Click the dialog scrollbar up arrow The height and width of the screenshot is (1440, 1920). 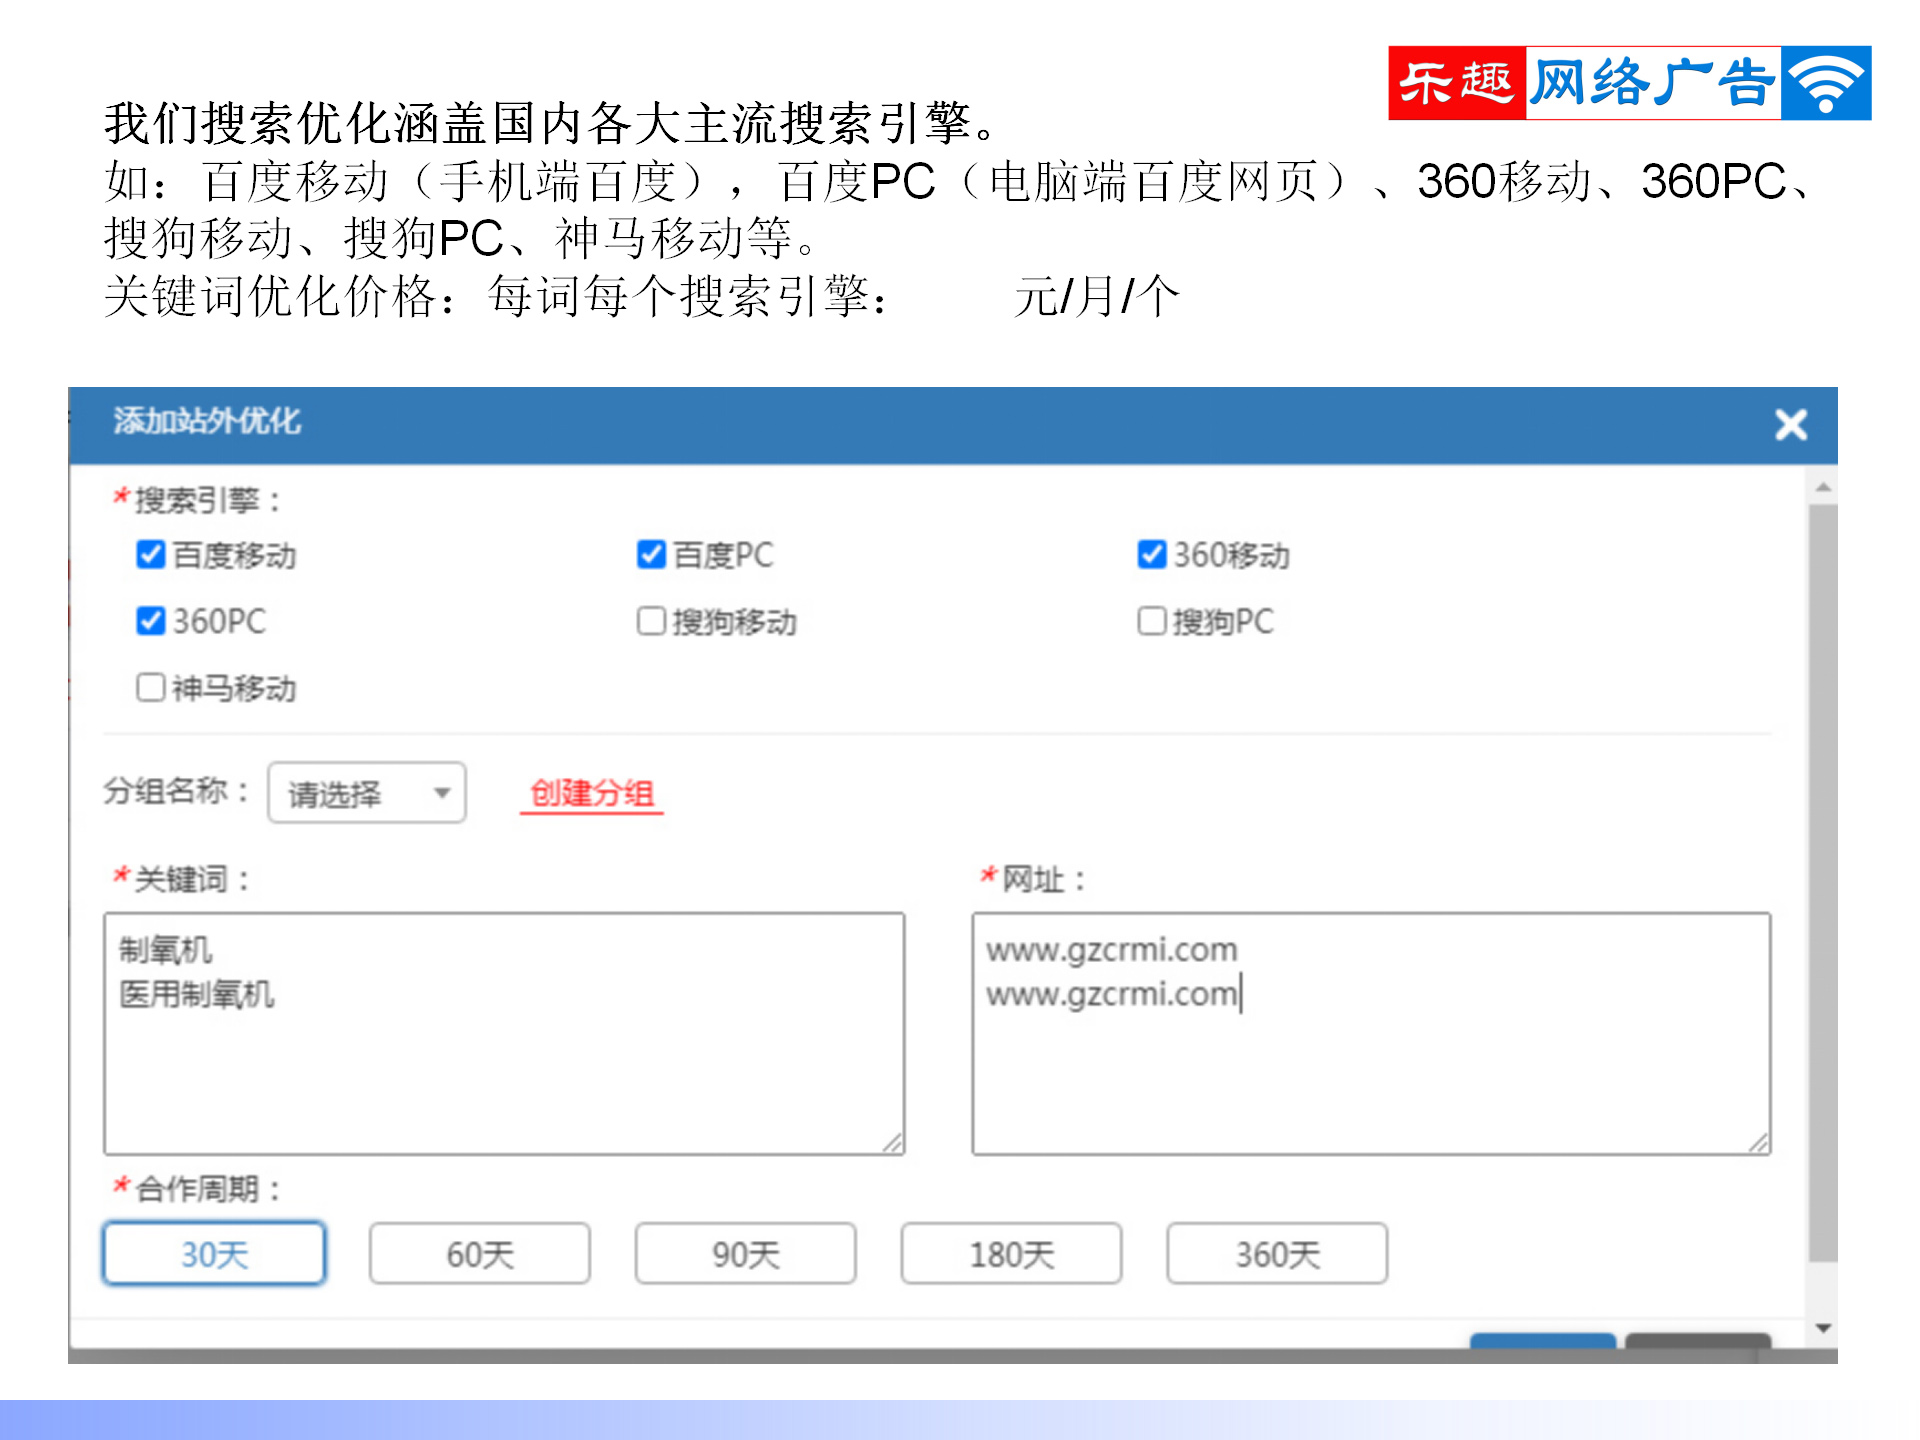(x=1823, y=488)
